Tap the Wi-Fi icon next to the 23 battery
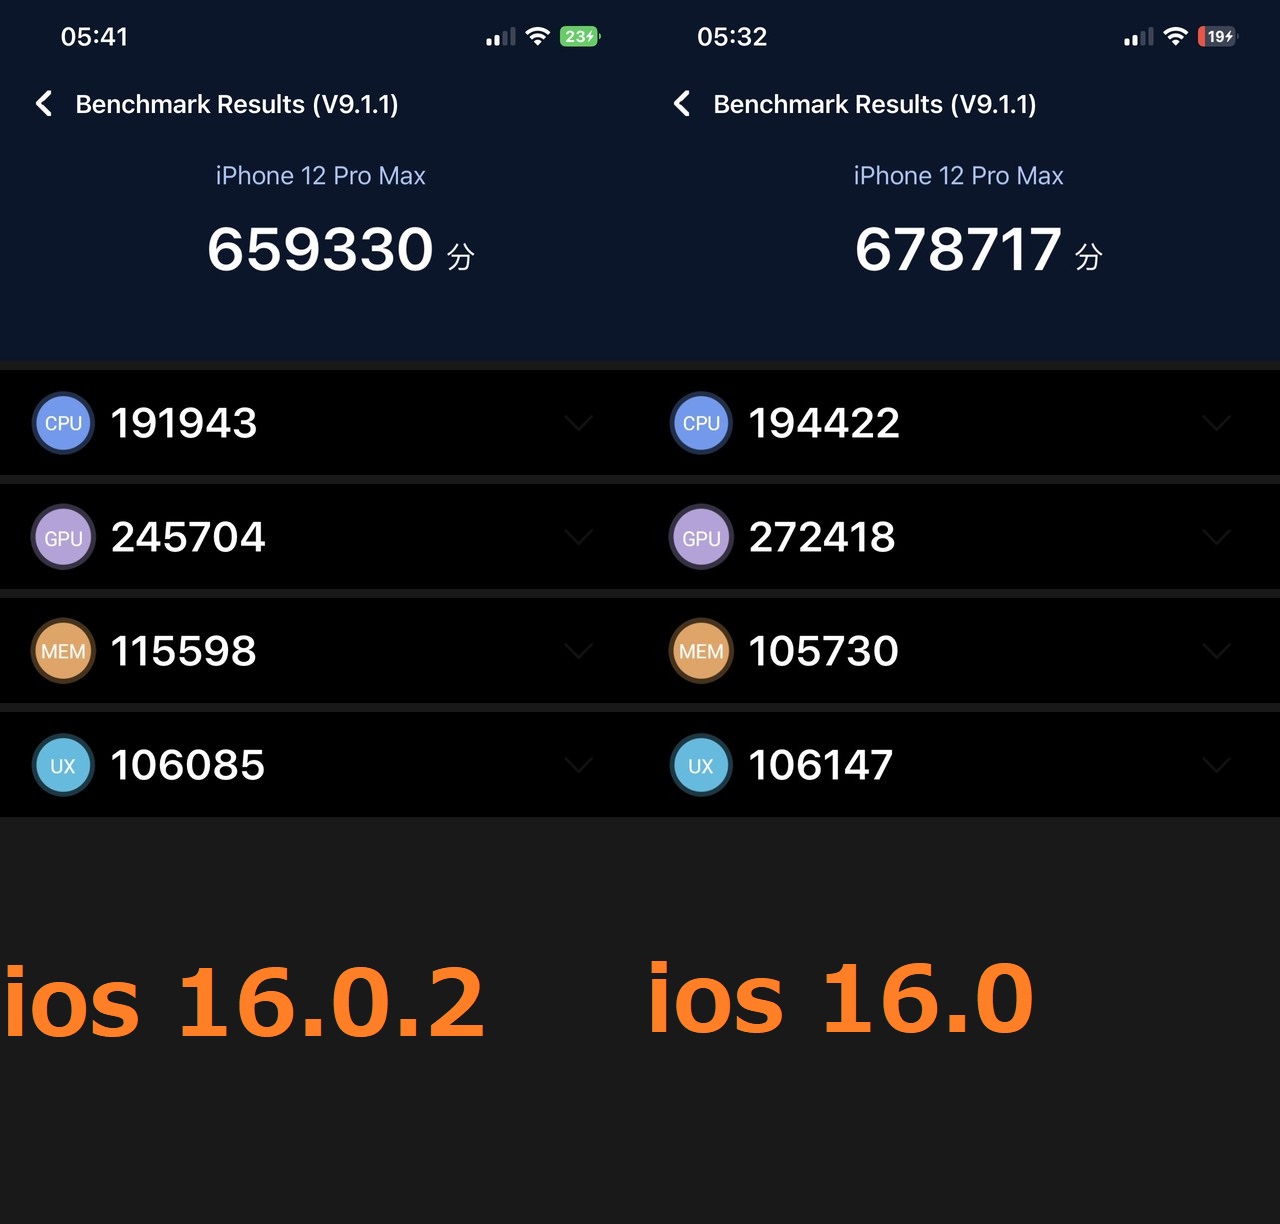This screenshot has height=1224, width=1280. coord(538,37)
